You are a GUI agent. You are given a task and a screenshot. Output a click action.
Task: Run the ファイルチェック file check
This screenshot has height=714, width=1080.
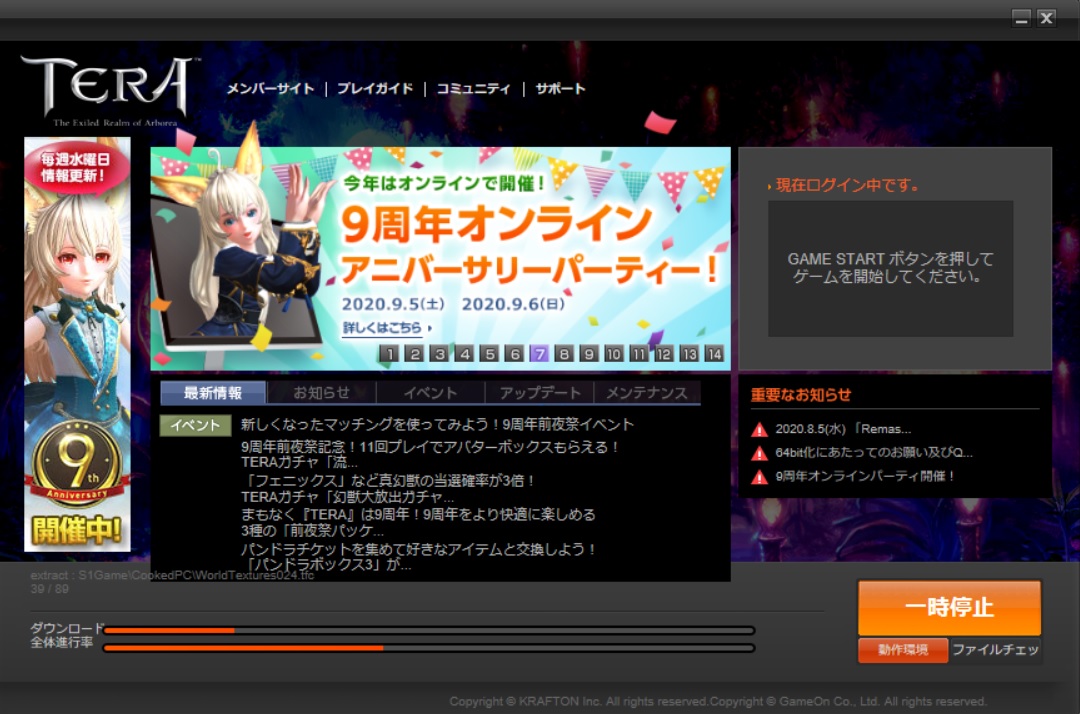(995, 650)
